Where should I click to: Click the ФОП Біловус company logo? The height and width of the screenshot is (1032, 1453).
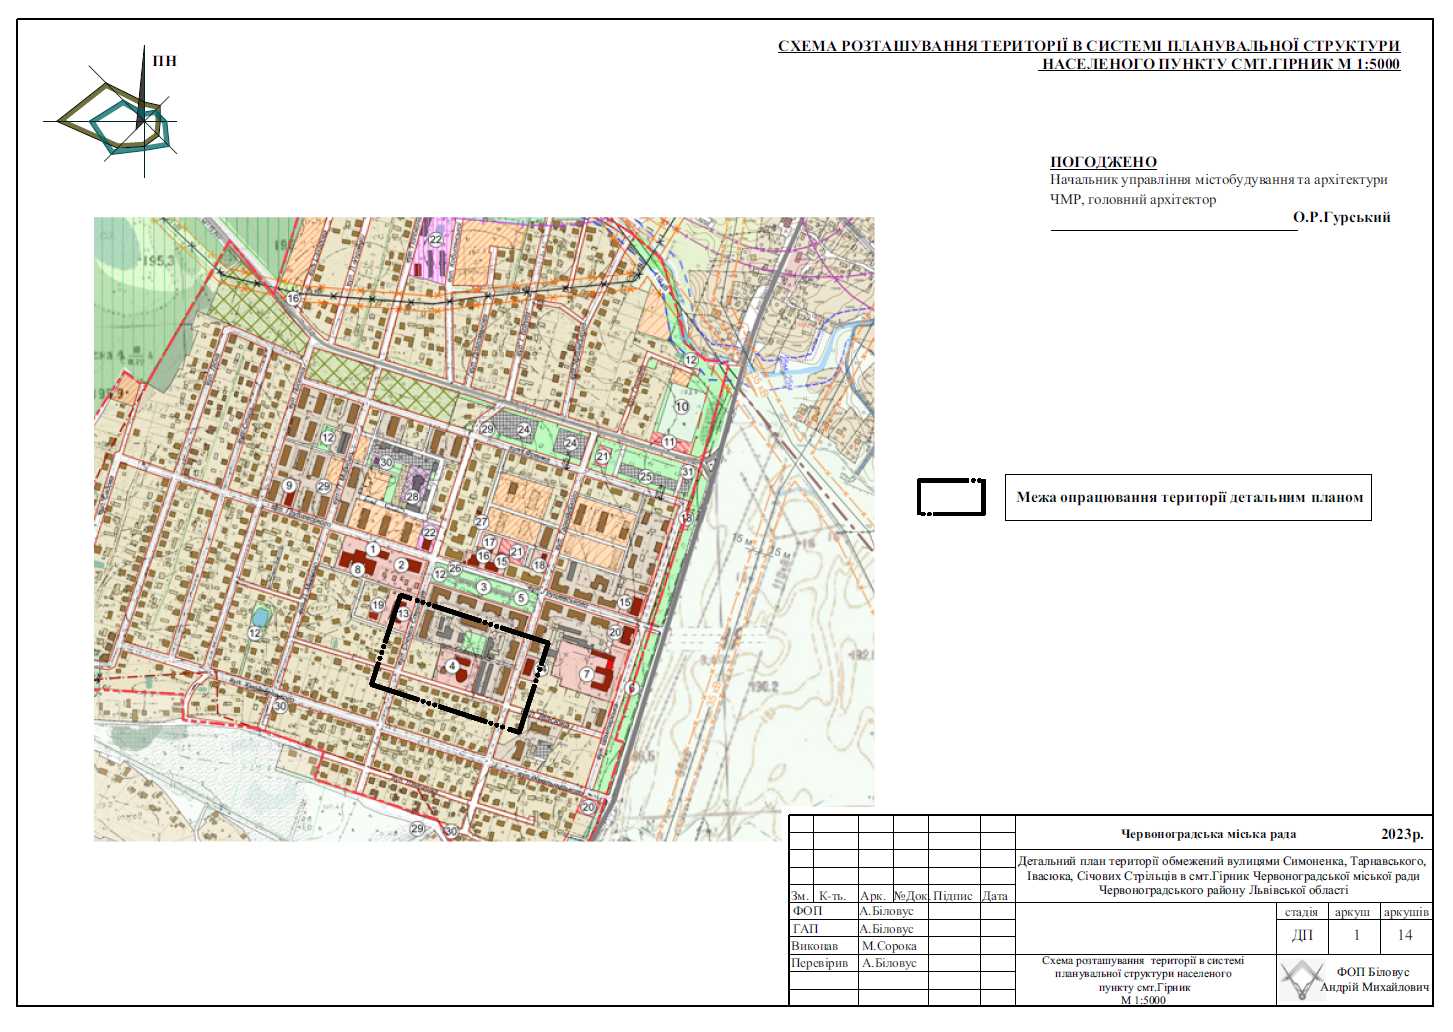click(1301, 979)
